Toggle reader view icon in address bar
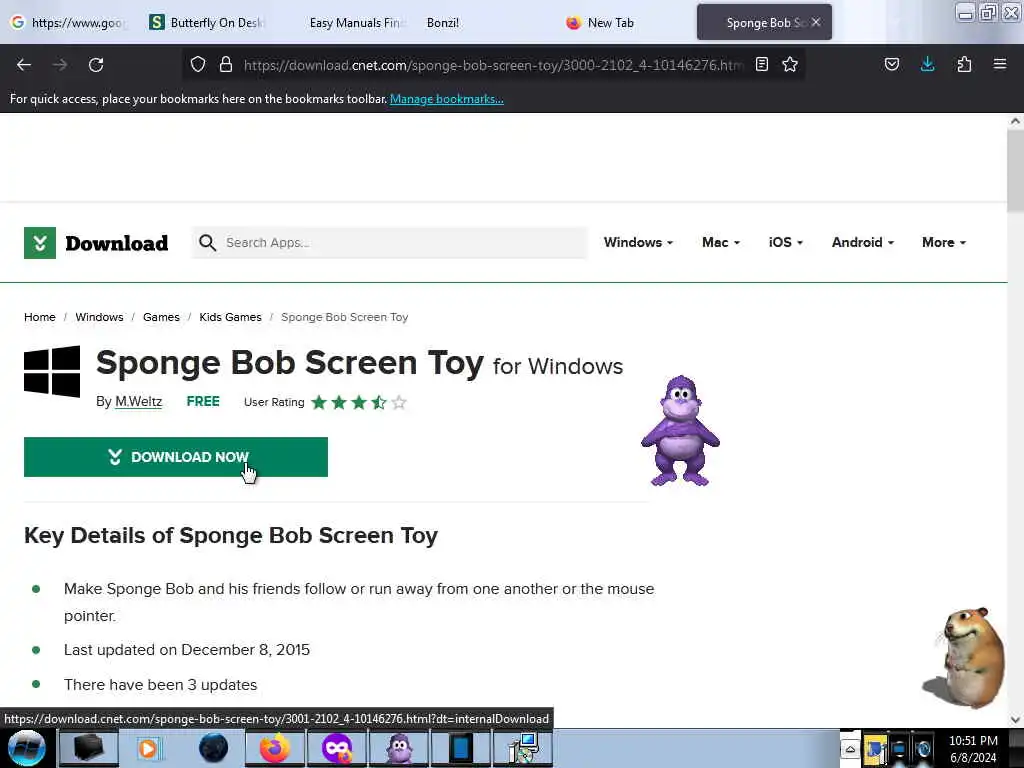This screenshot has height=768, width=1024. pos(761,64)
